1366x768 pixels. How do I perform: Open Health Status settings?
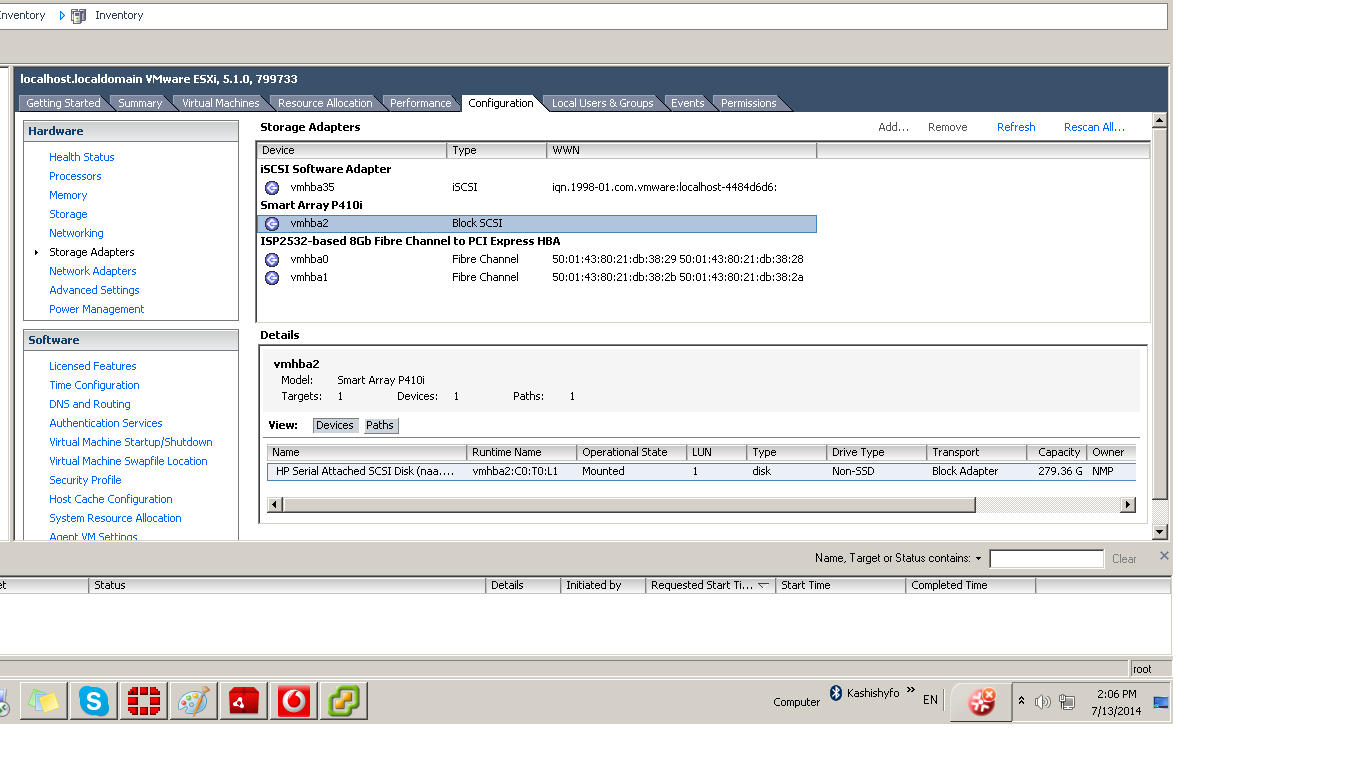point(82,157)
